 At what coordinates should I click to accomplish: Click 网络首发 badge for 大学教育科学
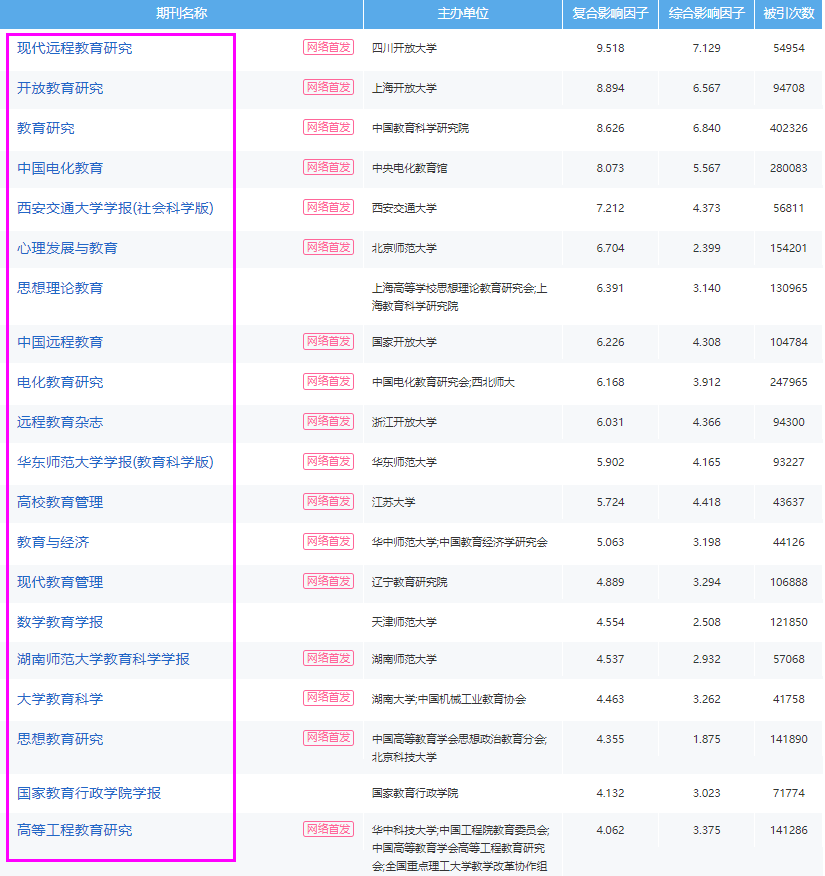pos(328,698)
